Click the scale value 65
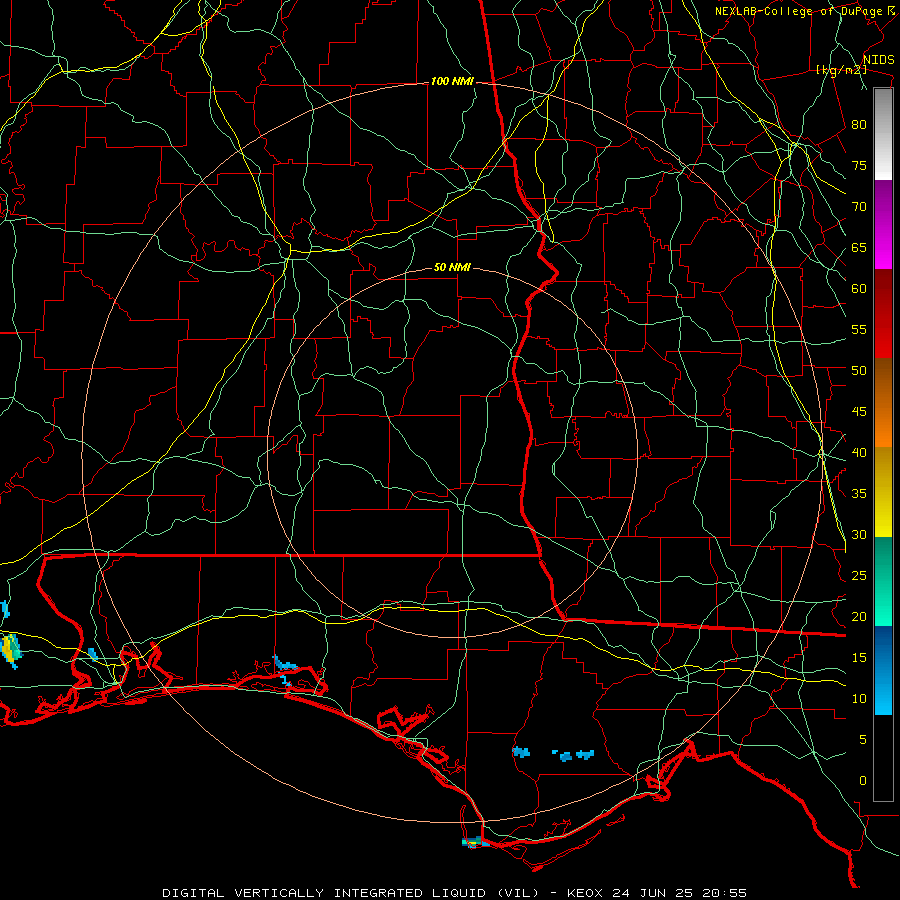 click(x=859, y=247)
